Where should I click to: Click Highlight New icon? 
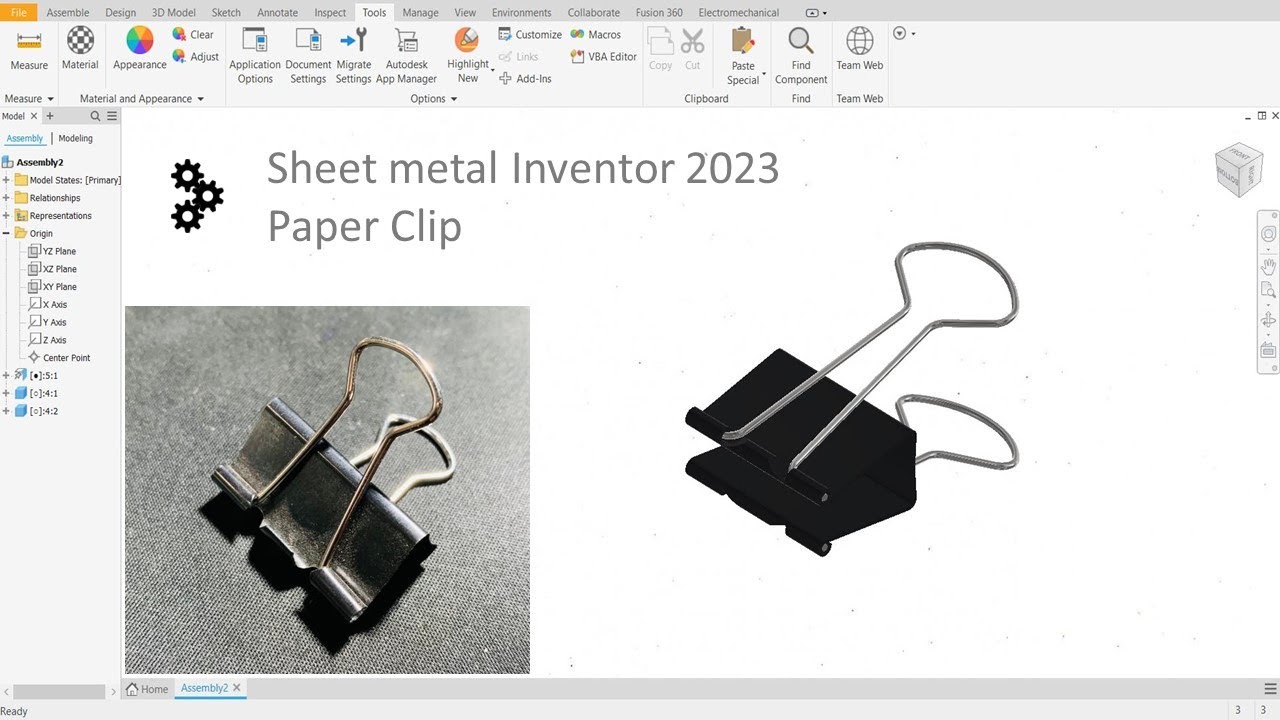tap(467, 40)
